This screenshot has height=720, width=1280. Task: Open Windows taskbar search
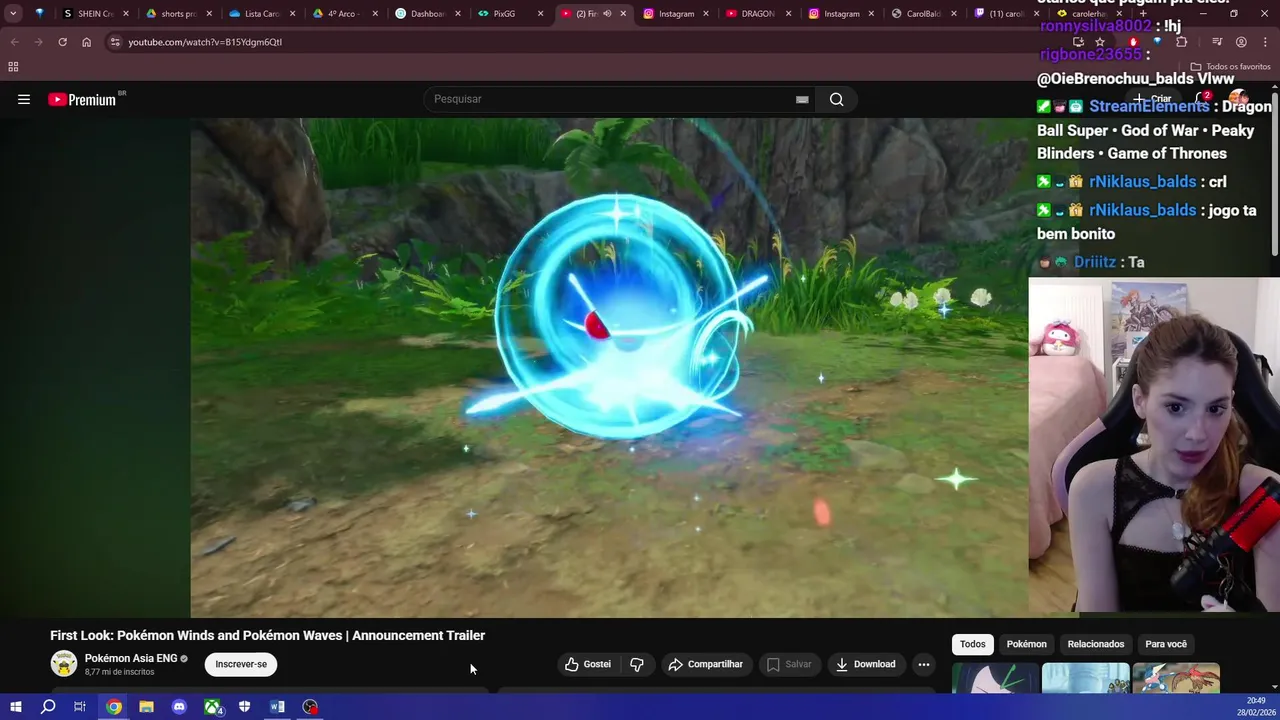pos(48,707)
